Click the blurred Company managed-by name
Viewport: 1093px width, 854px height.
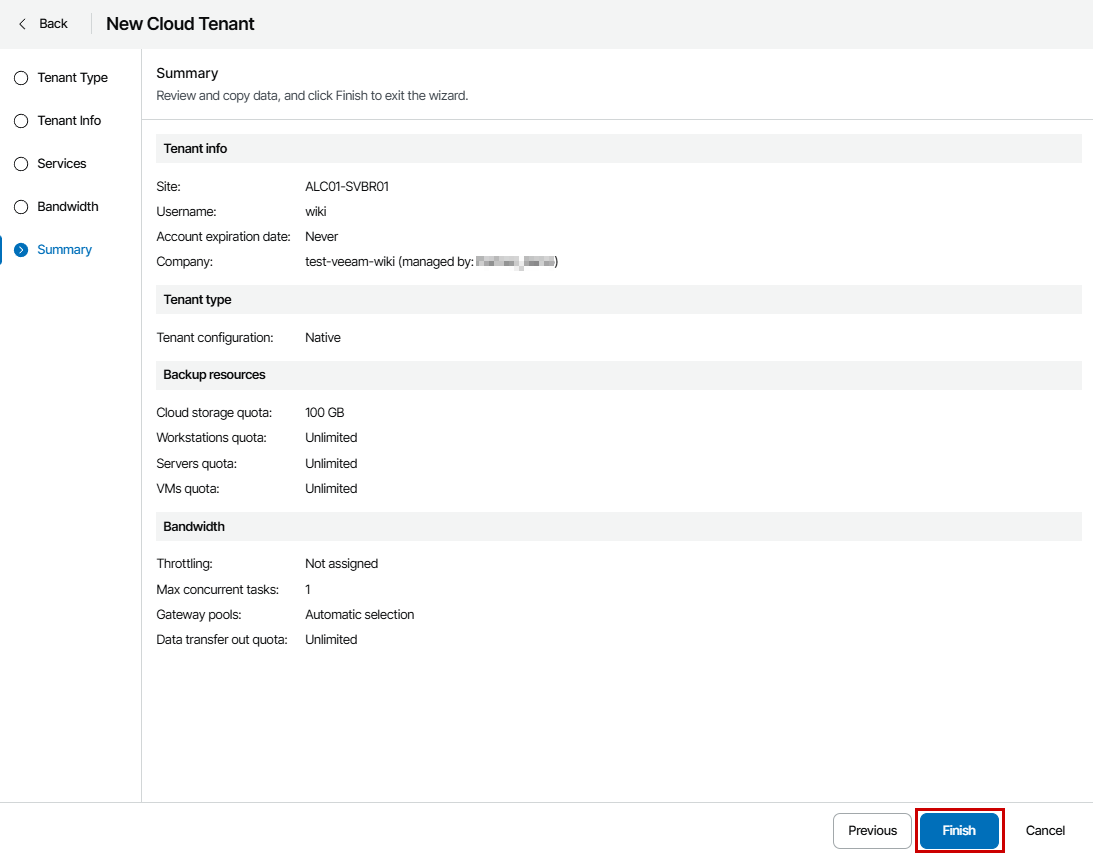pos(517,261)
